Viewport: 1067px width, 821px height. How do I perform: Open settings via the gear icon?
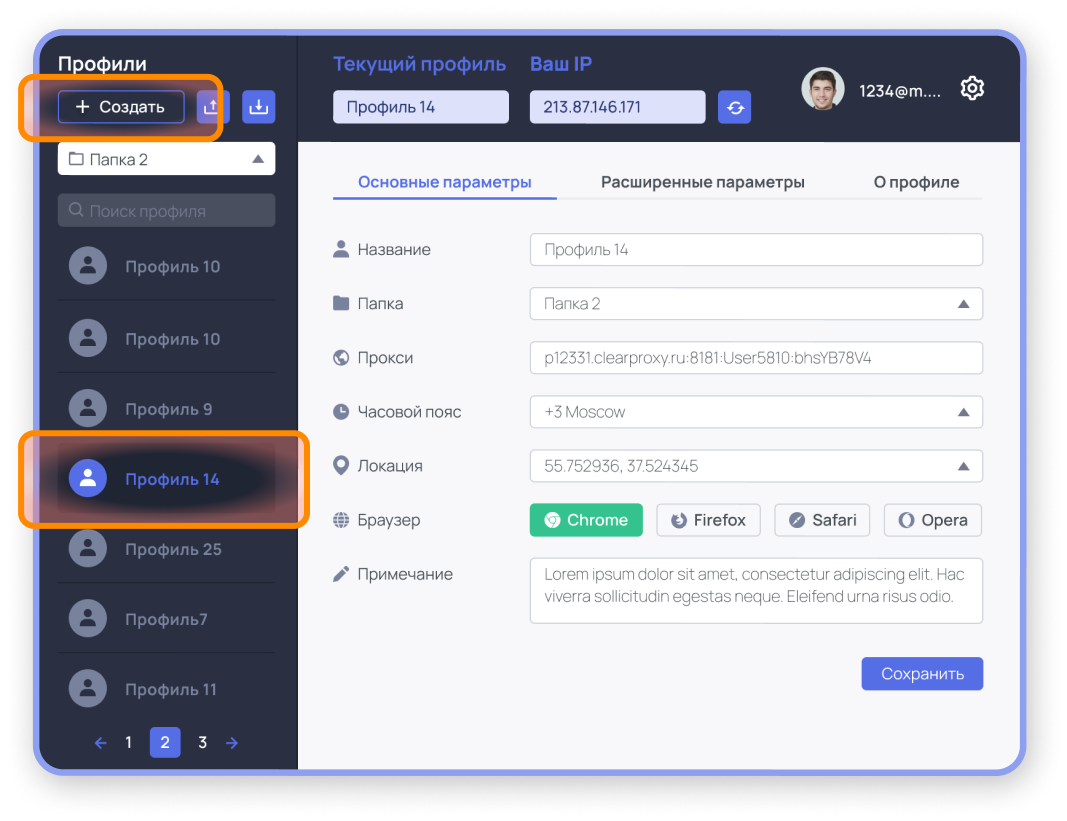pos(971,89)
